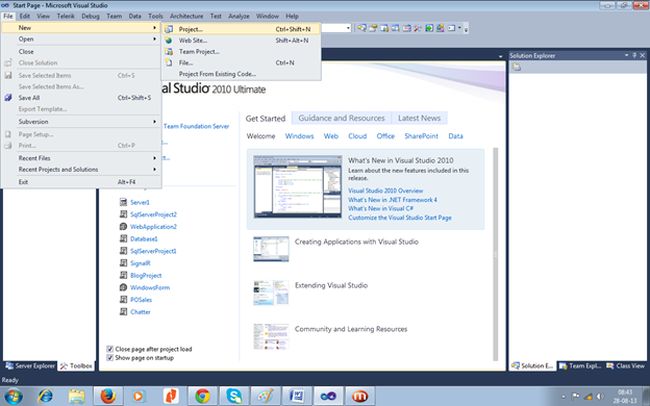
Task: Click the Web Site globe icon
Action: [169, 40]
